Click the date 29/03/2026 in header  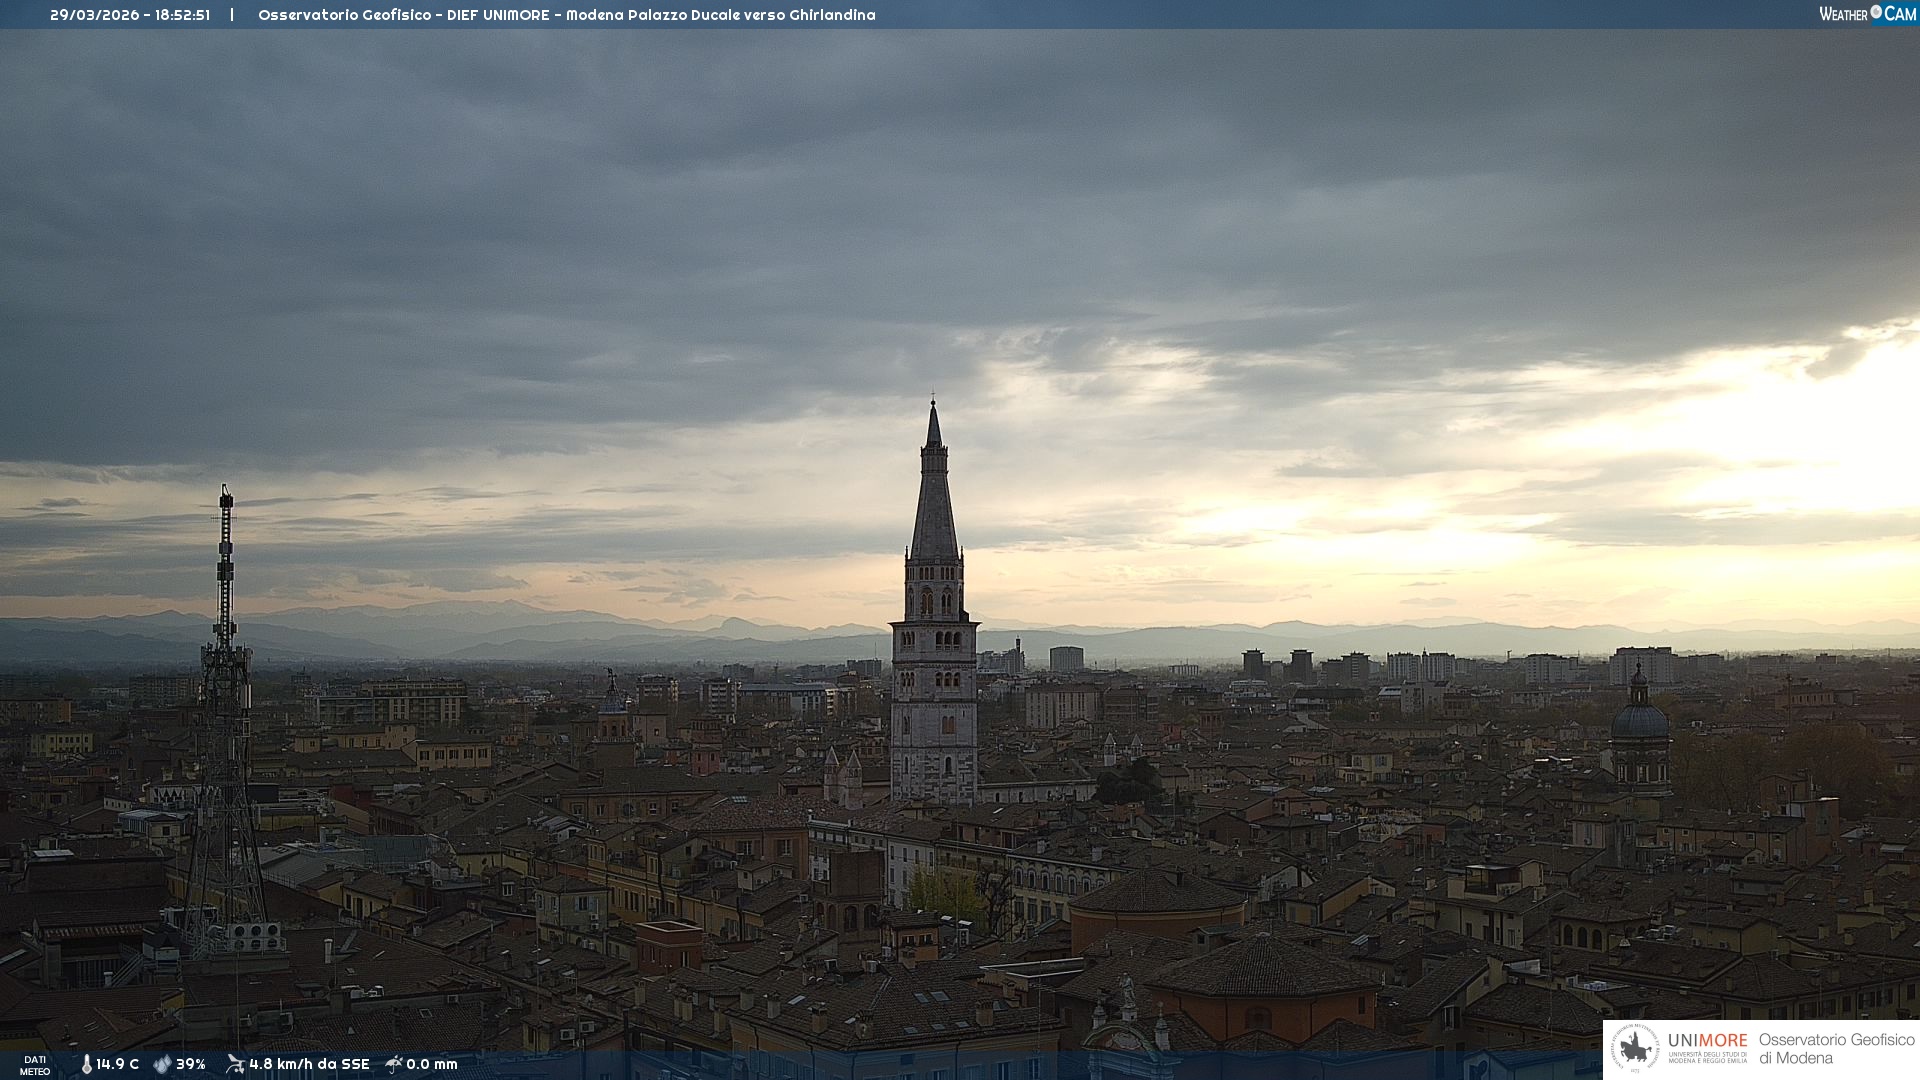[x=95, y=15]
